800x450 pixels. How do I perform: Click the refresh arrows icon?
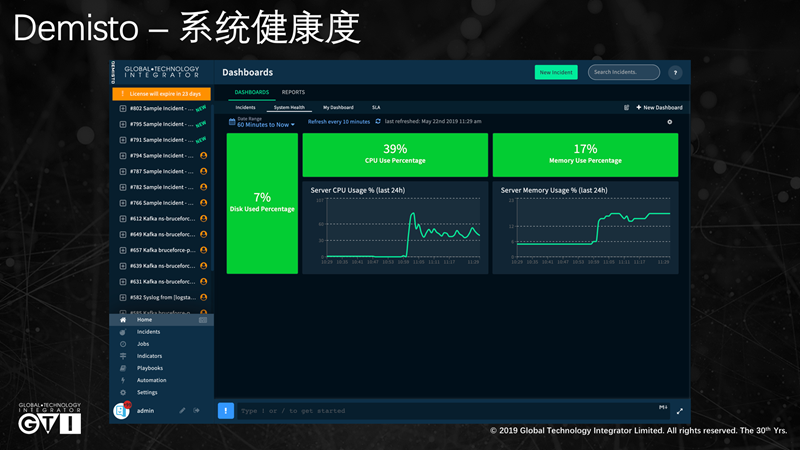pyautogui.click(x=378, y=121)
